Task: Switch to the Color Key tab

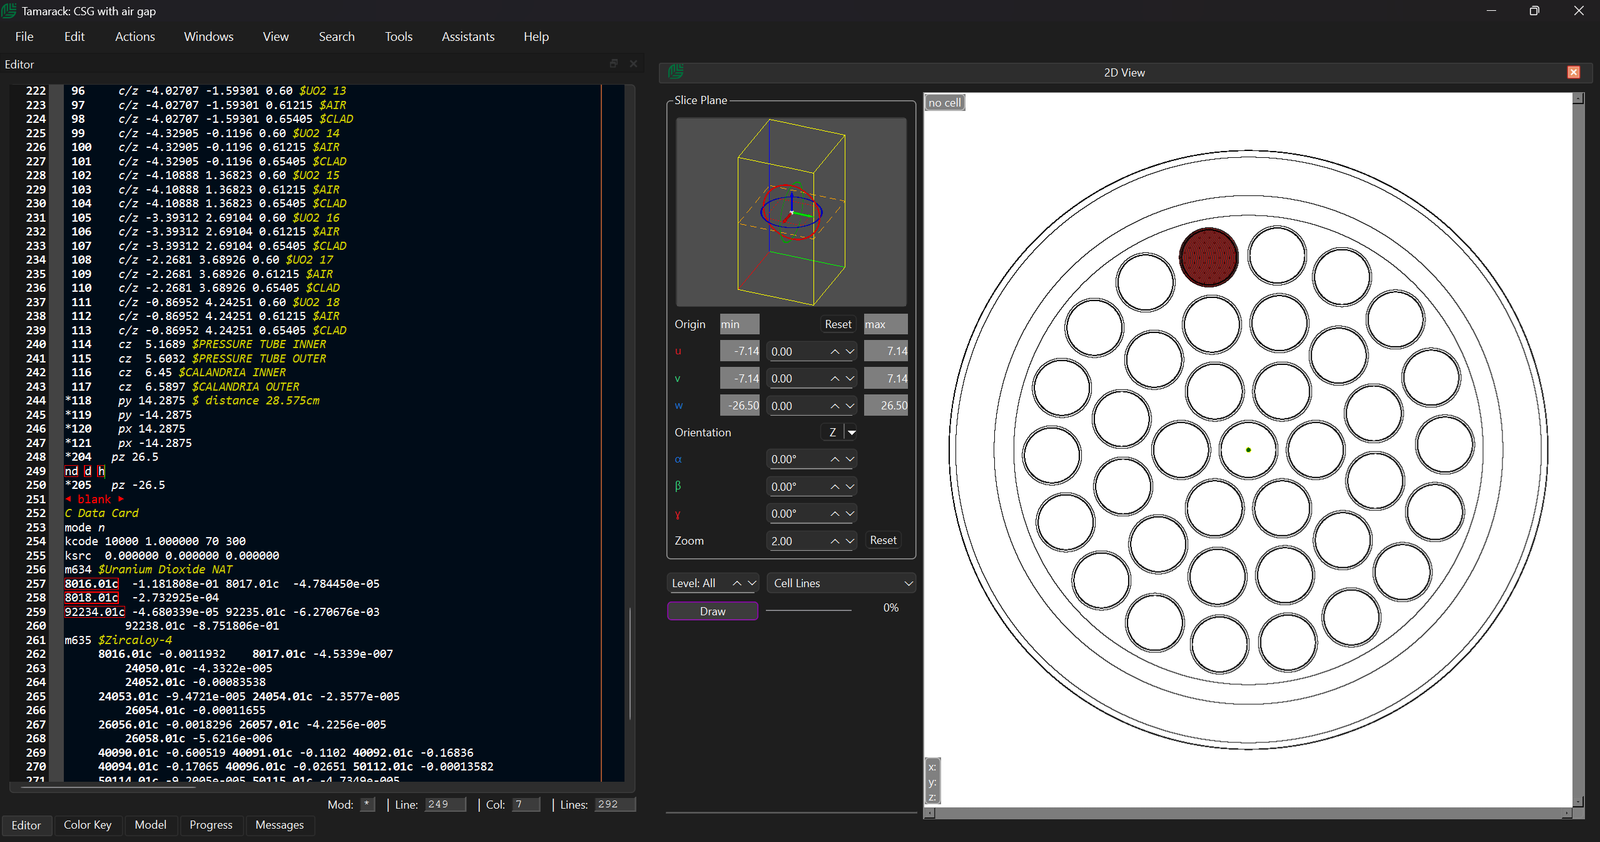Action: click(x=88, y=825)
